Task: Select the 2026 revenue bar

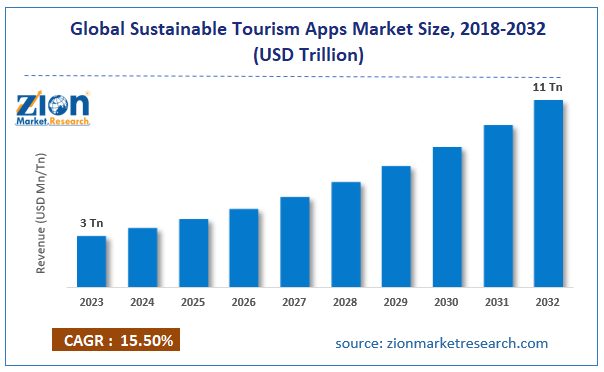Action: 244,248
